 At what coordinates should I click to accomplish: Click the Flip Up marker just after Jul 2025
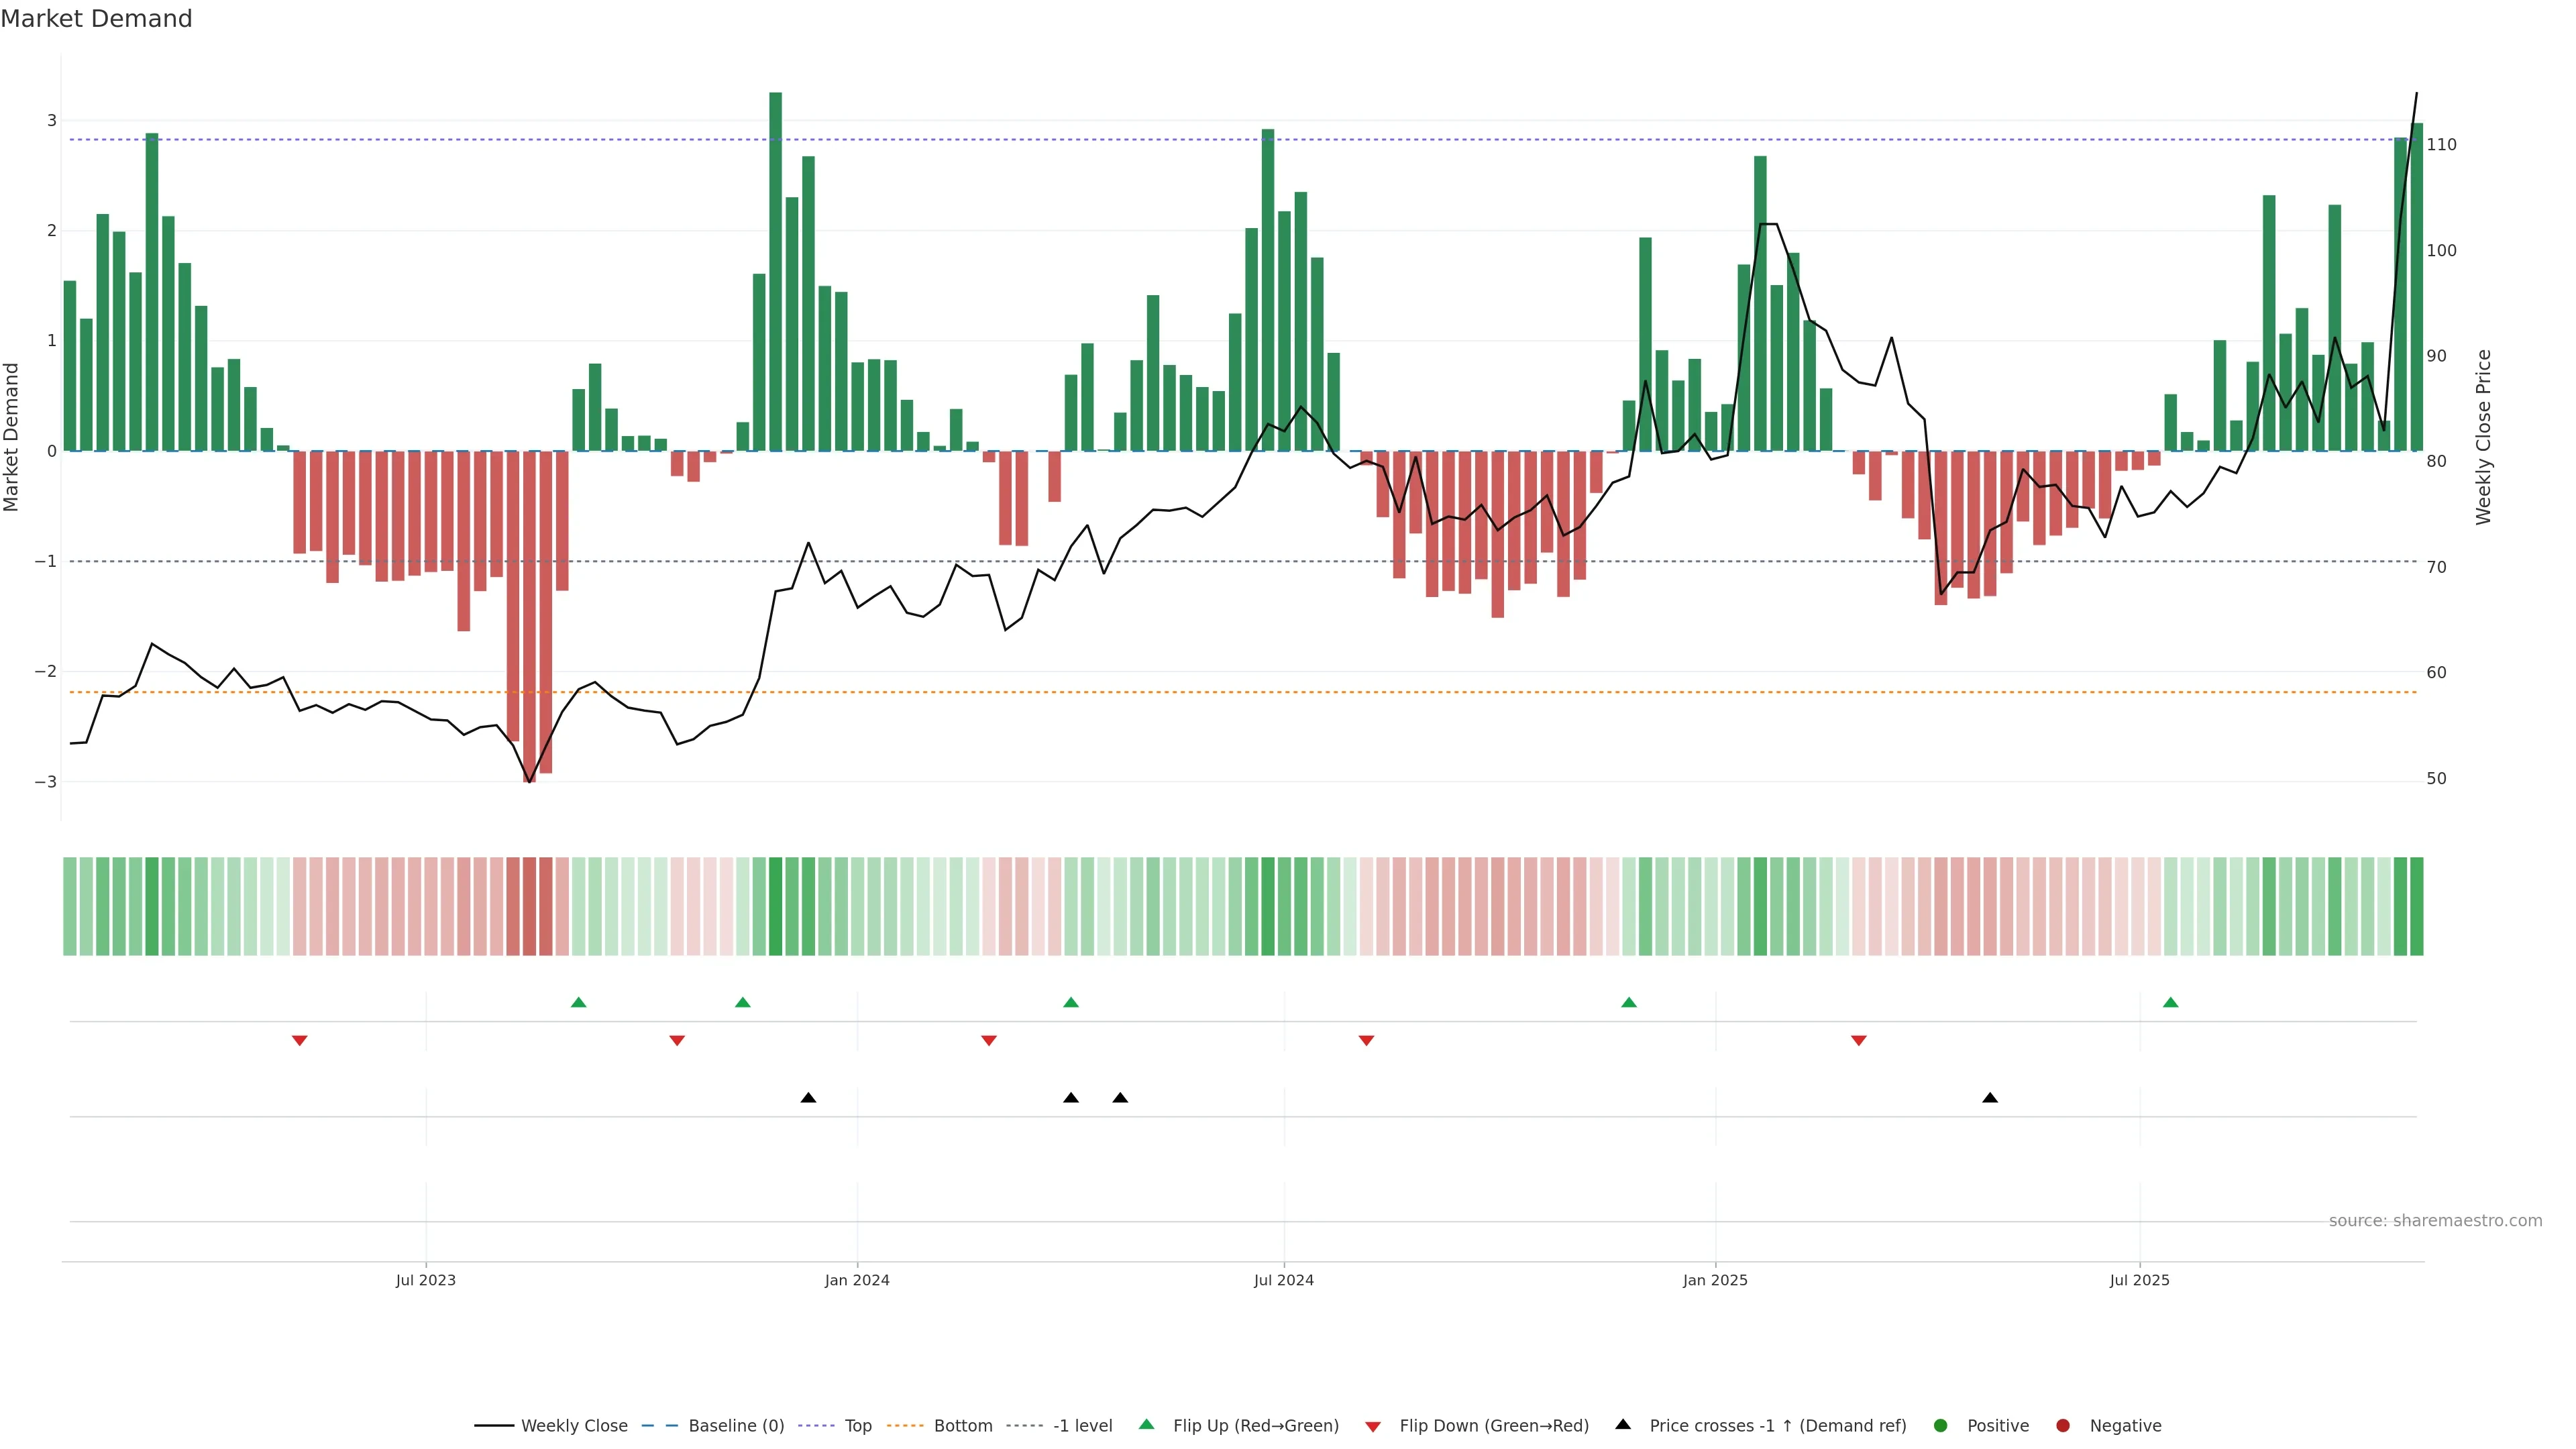click(x=2170, y=1003)
